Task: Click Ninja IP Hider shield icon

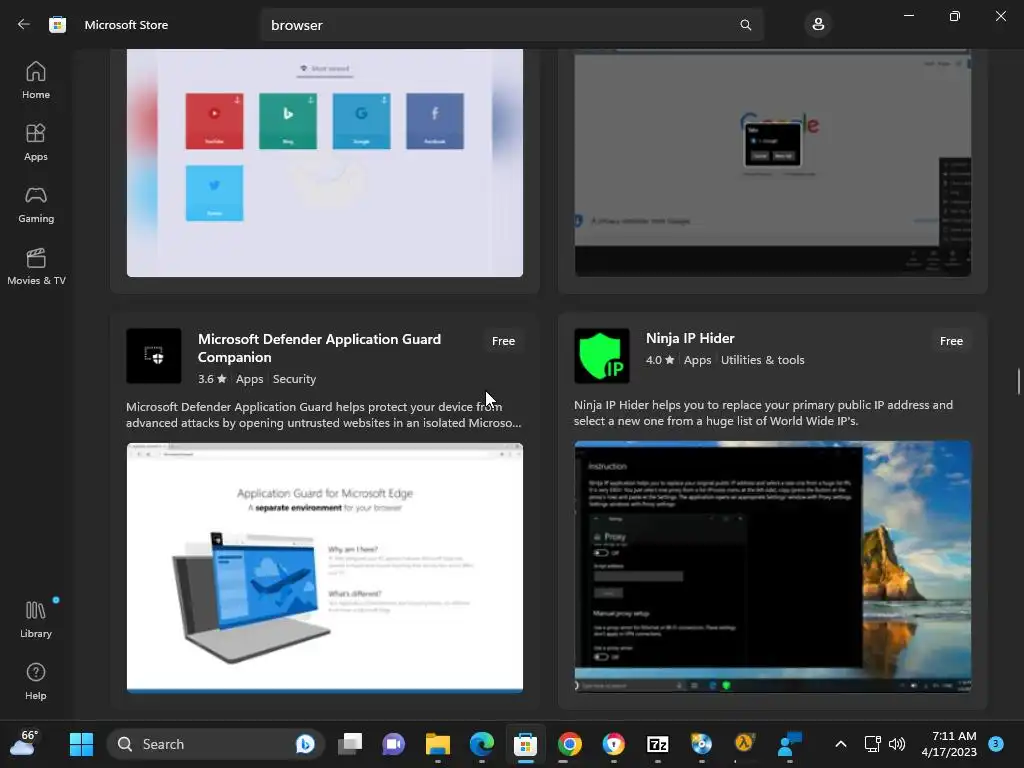Action: pos(601,356)
